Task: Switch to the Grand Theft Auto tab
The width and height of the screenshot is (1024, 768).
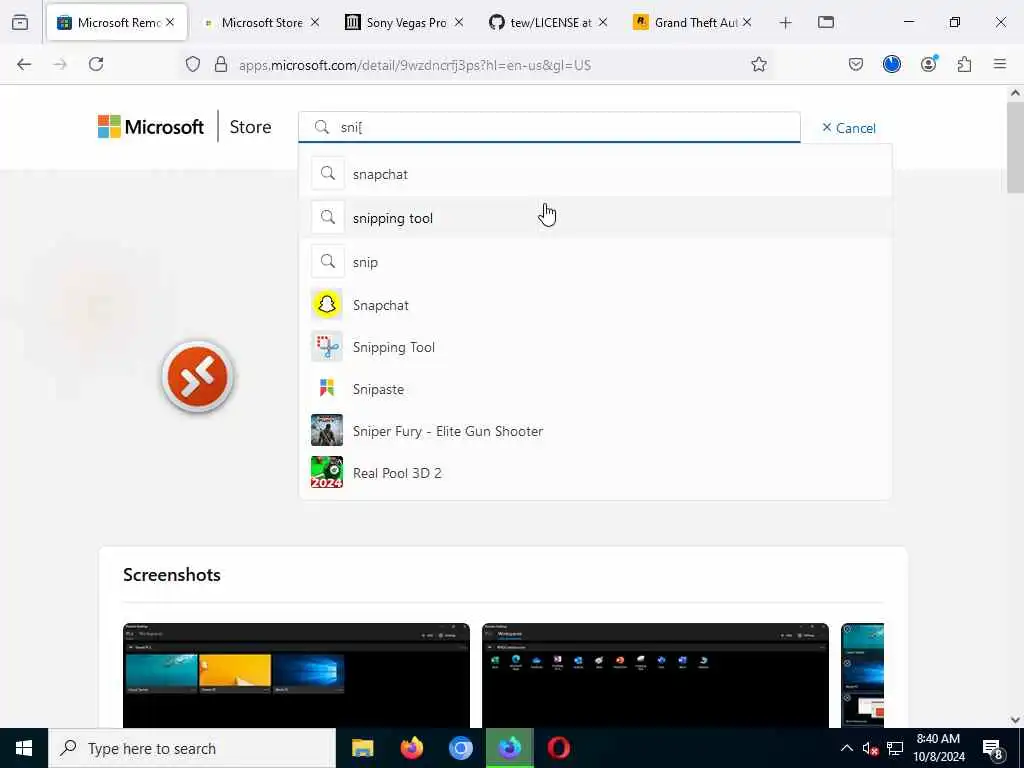Action: coord(694,23)
